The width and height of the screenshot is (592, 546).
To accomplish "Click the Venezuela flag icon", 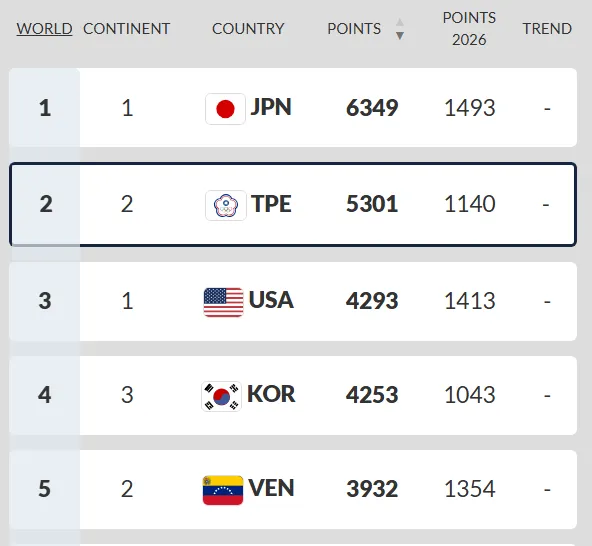I will [x=223, y=490].
